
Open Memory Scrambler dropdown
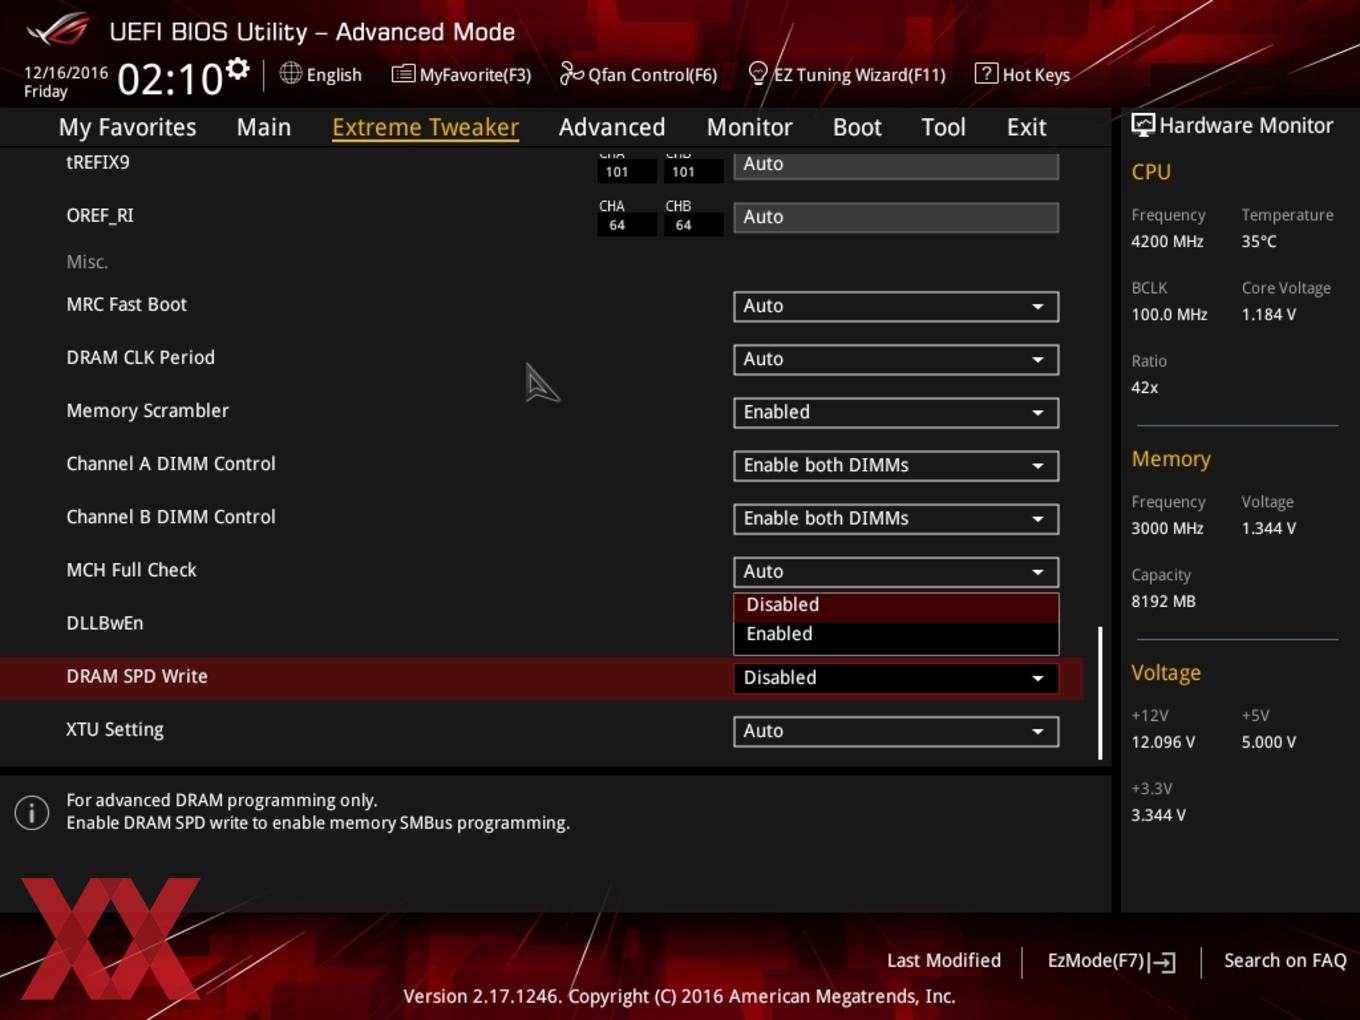pyautogui.click(x=896, y=412)
